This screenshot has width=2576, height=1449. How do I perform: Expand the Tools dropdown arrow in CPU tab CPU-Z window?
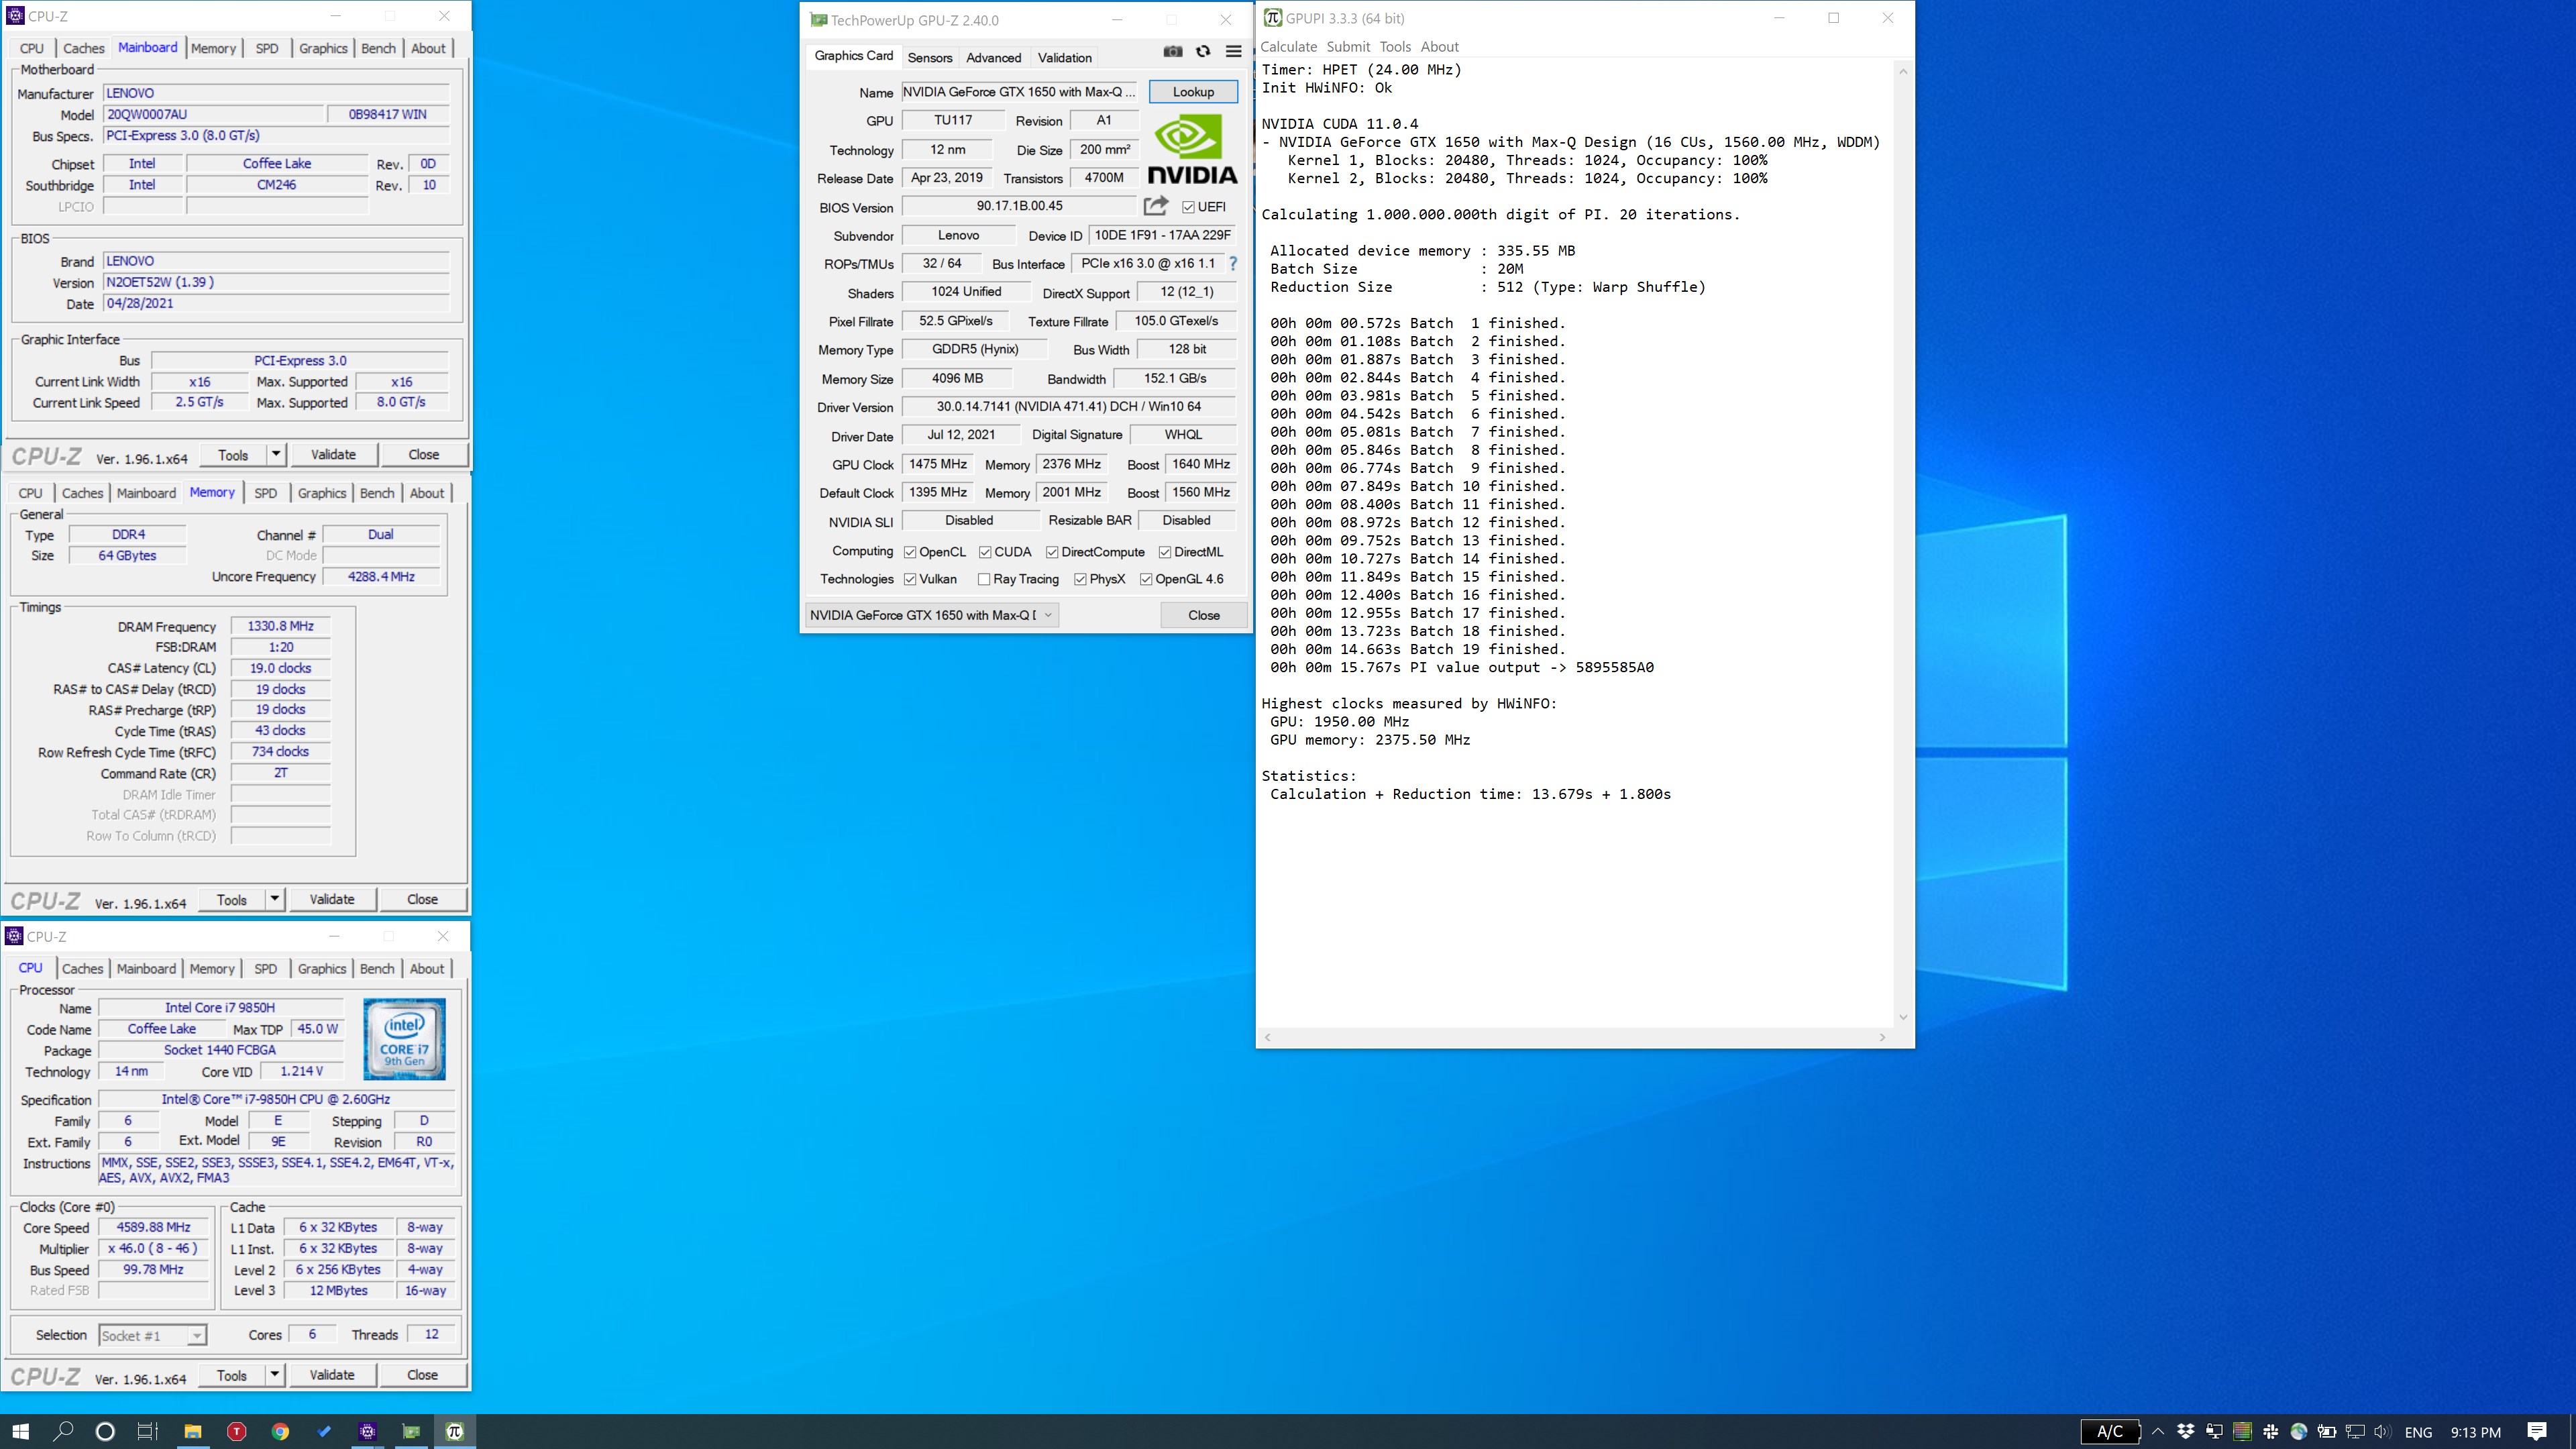tap(275, 1375)
